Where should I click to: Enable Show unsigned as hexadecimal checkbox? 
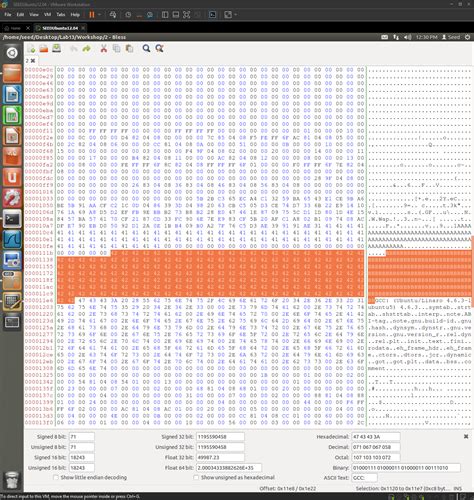pos(196,478)
